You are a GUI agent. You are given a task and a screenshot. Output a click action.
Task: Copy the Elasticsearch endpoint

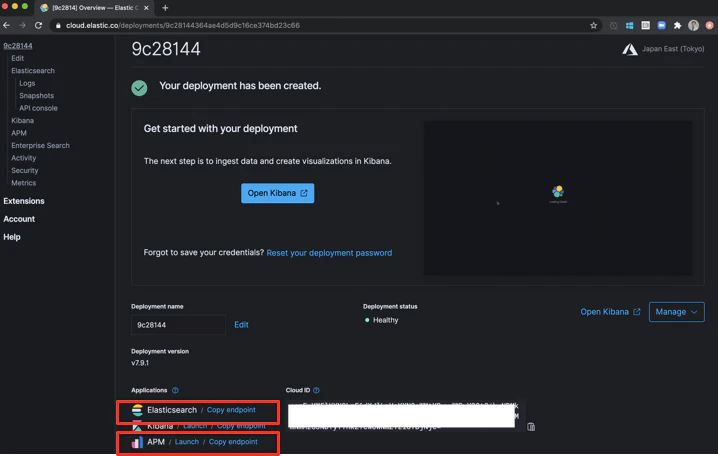[231, 410]
